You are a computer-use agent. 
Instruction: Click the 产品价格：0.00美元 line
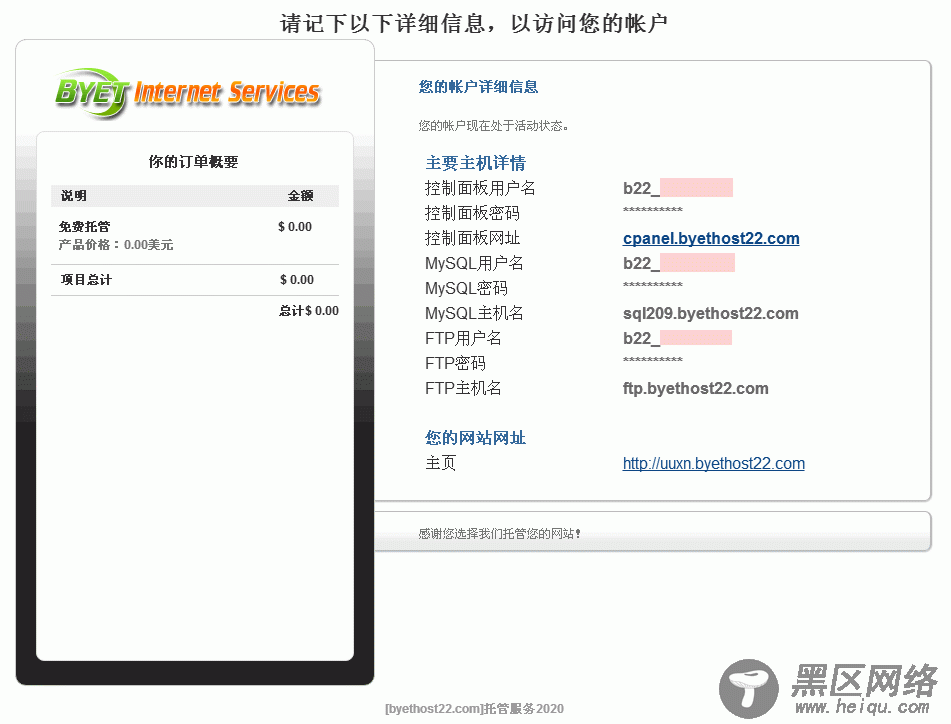[x=116, y=245]
